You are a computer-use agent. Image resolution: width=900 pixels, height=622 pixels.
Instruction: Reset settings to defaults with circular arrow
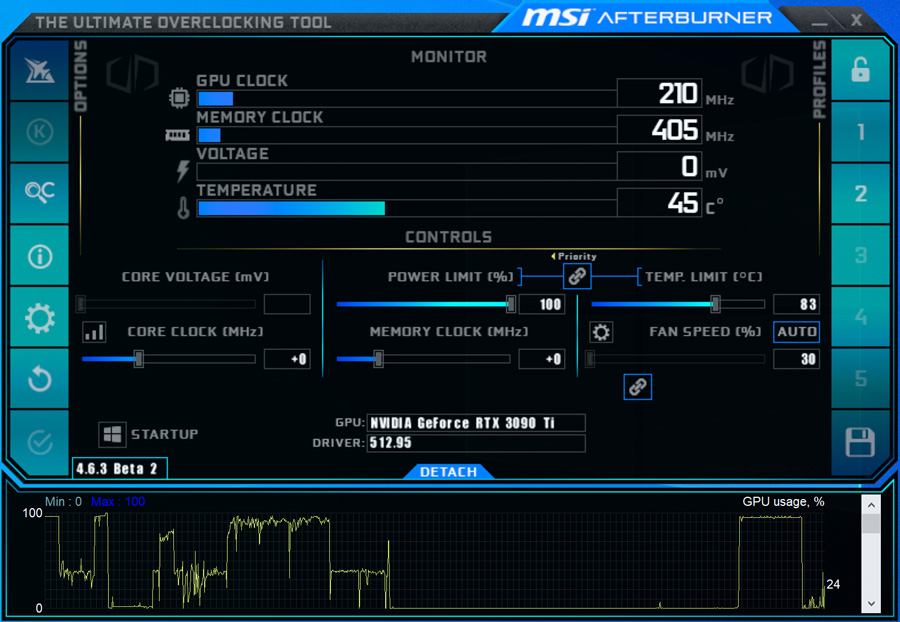point(39,379)
